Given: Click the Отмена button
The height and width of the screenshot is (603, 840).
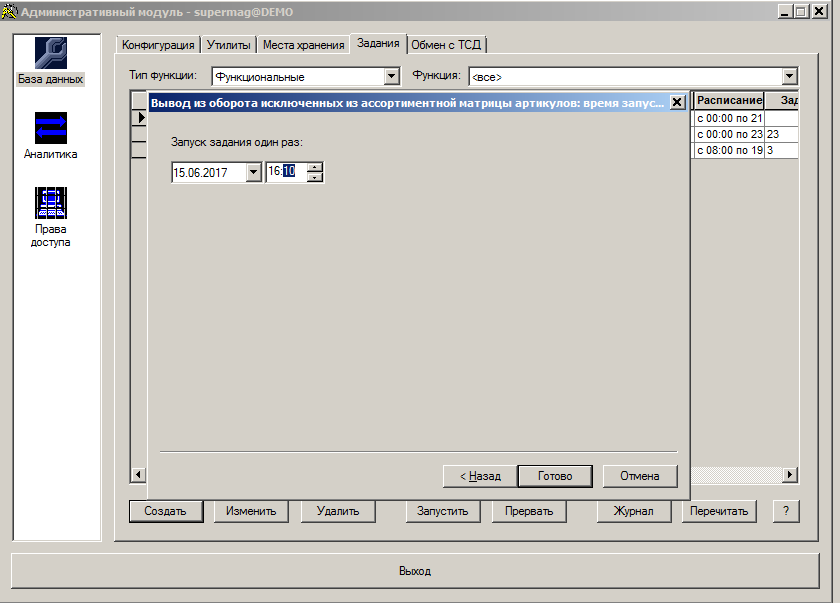Looking at the screenshot, I should pos(640,476).
